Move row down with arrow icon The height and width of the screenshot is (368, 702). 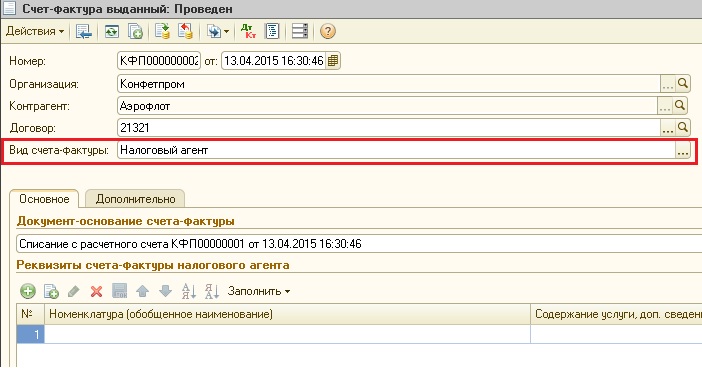coord(165,291)
